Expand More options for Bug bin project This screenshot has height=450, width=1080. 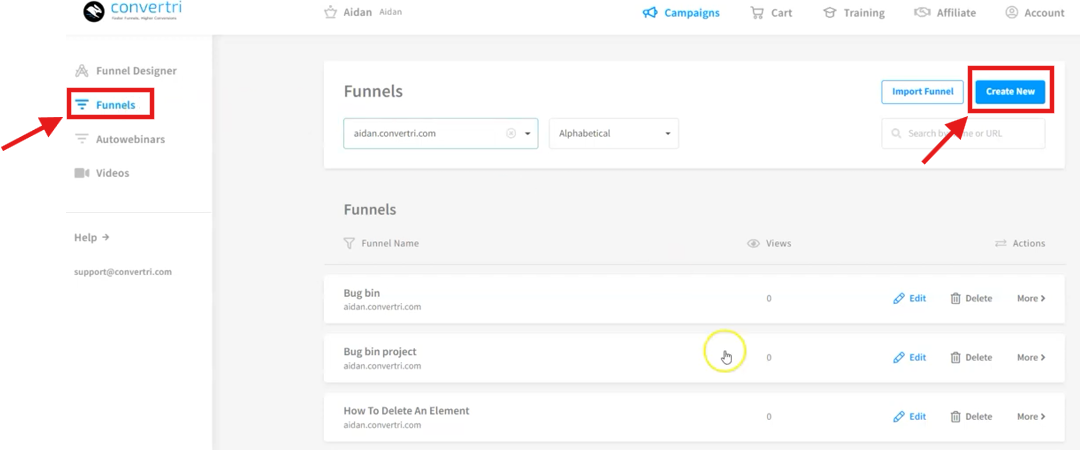(1031, 357)
